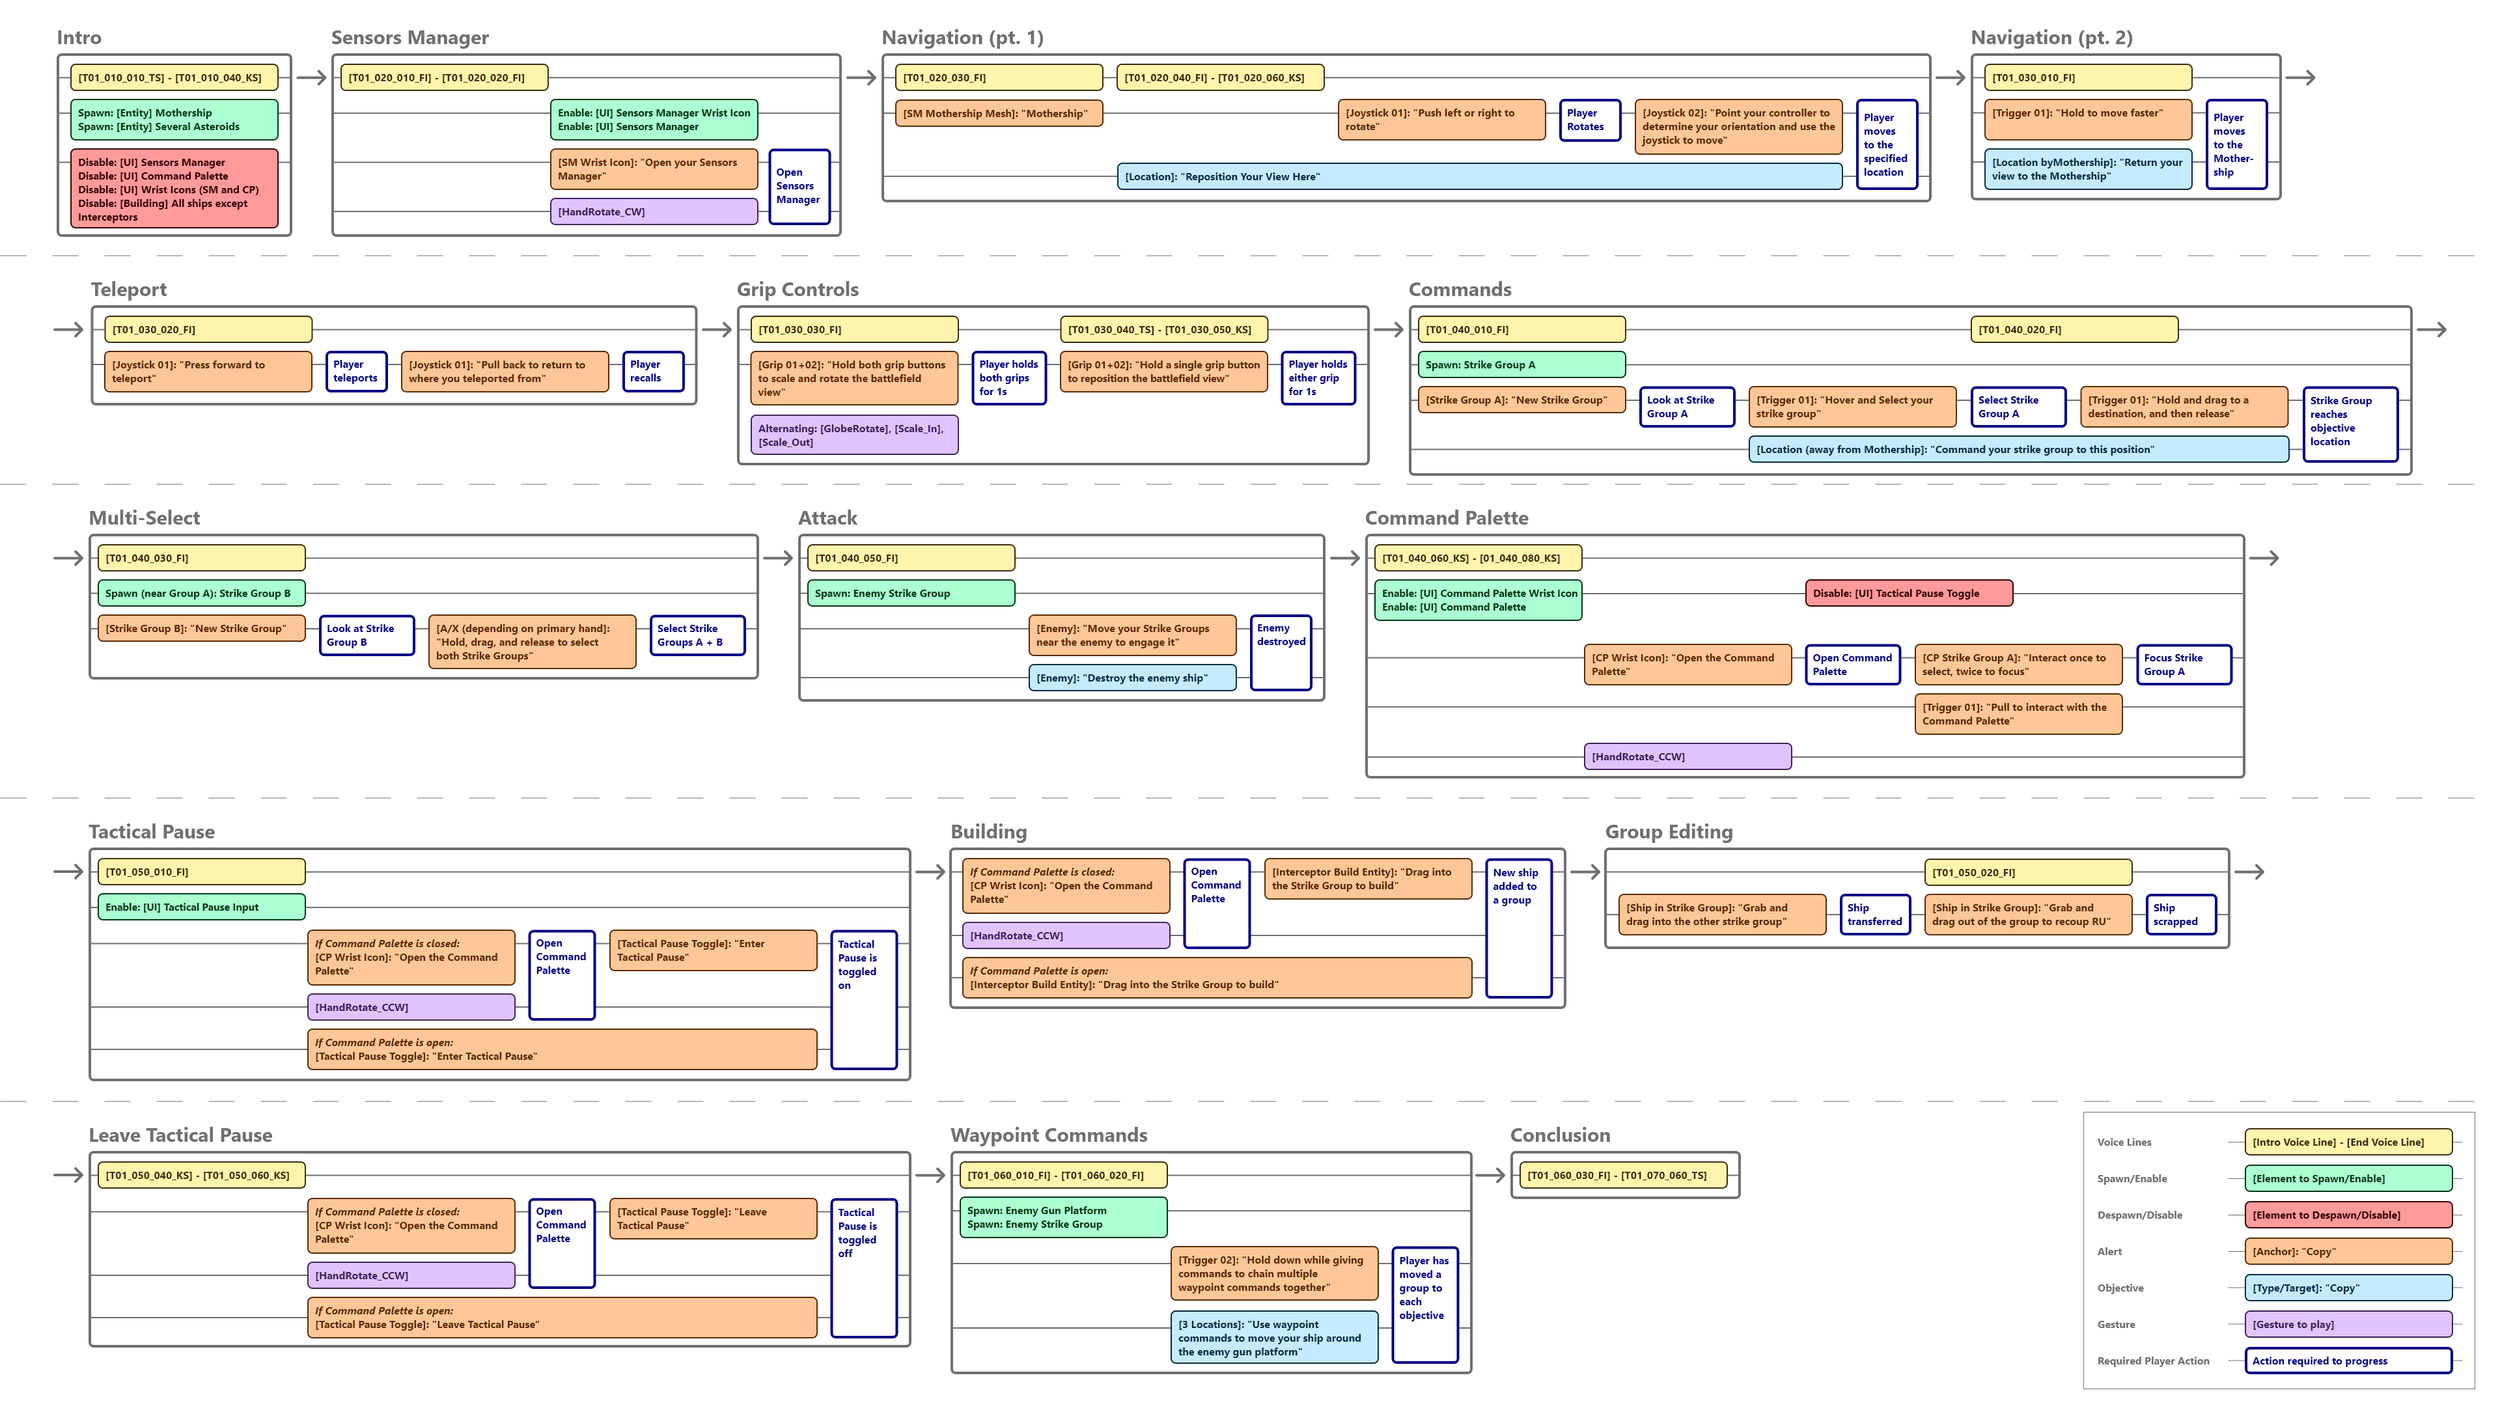Select the Grip Controls heading
Viewport: 2500px width, 1406px height.
[x=798, y=290]
